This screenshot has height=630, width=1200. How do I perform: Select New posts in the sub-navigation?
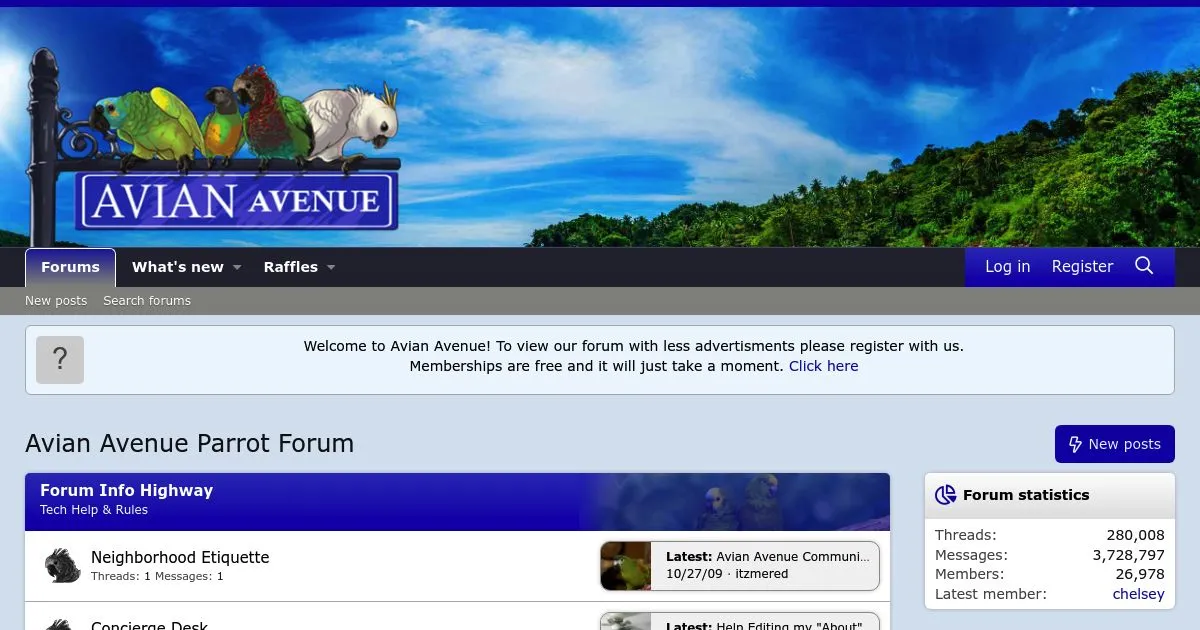56,301
